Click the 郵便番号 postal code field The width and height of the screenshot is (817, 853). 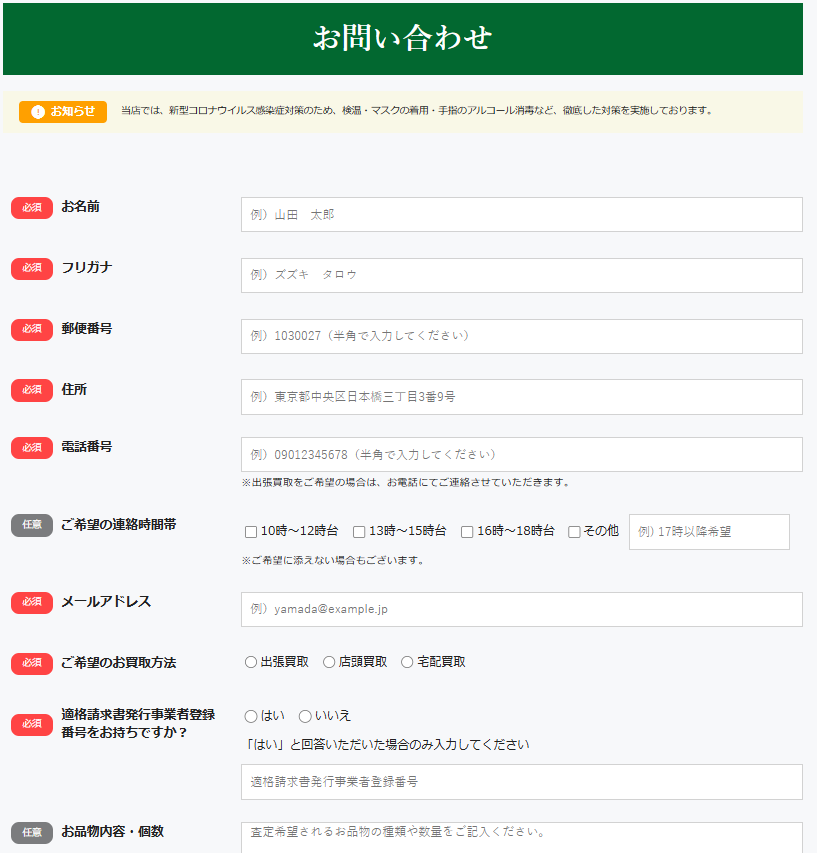(x=521, y=336)
